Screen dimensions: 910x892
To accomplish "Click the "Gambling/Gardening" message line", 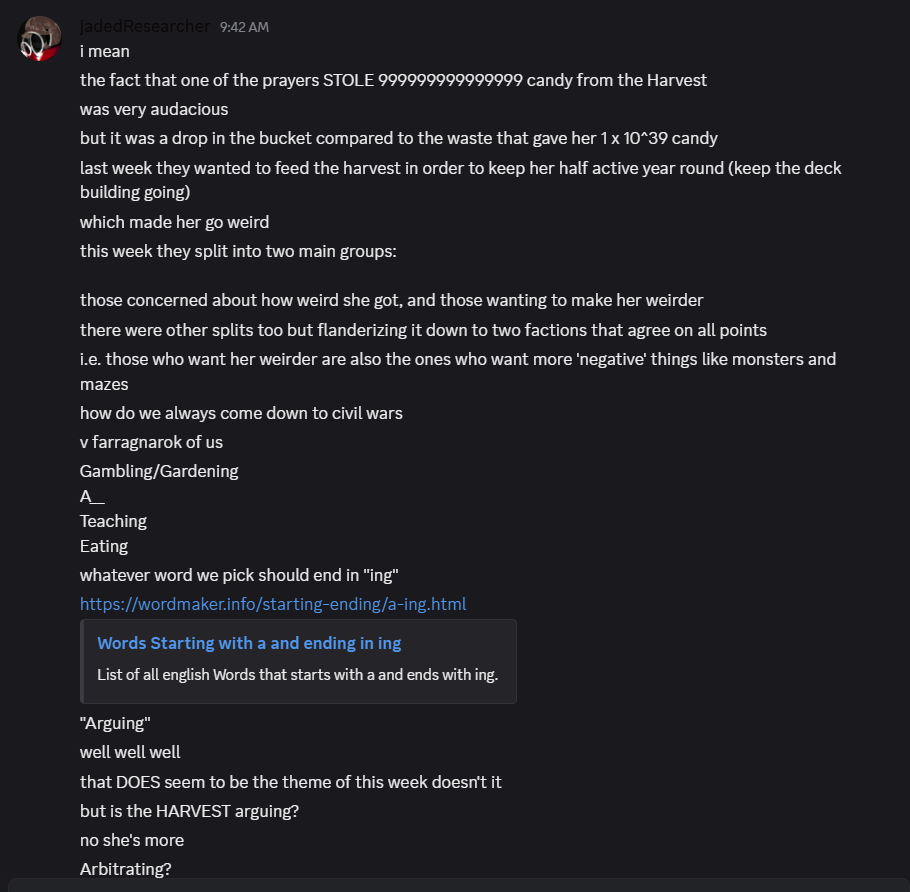I will pos(159,470).
